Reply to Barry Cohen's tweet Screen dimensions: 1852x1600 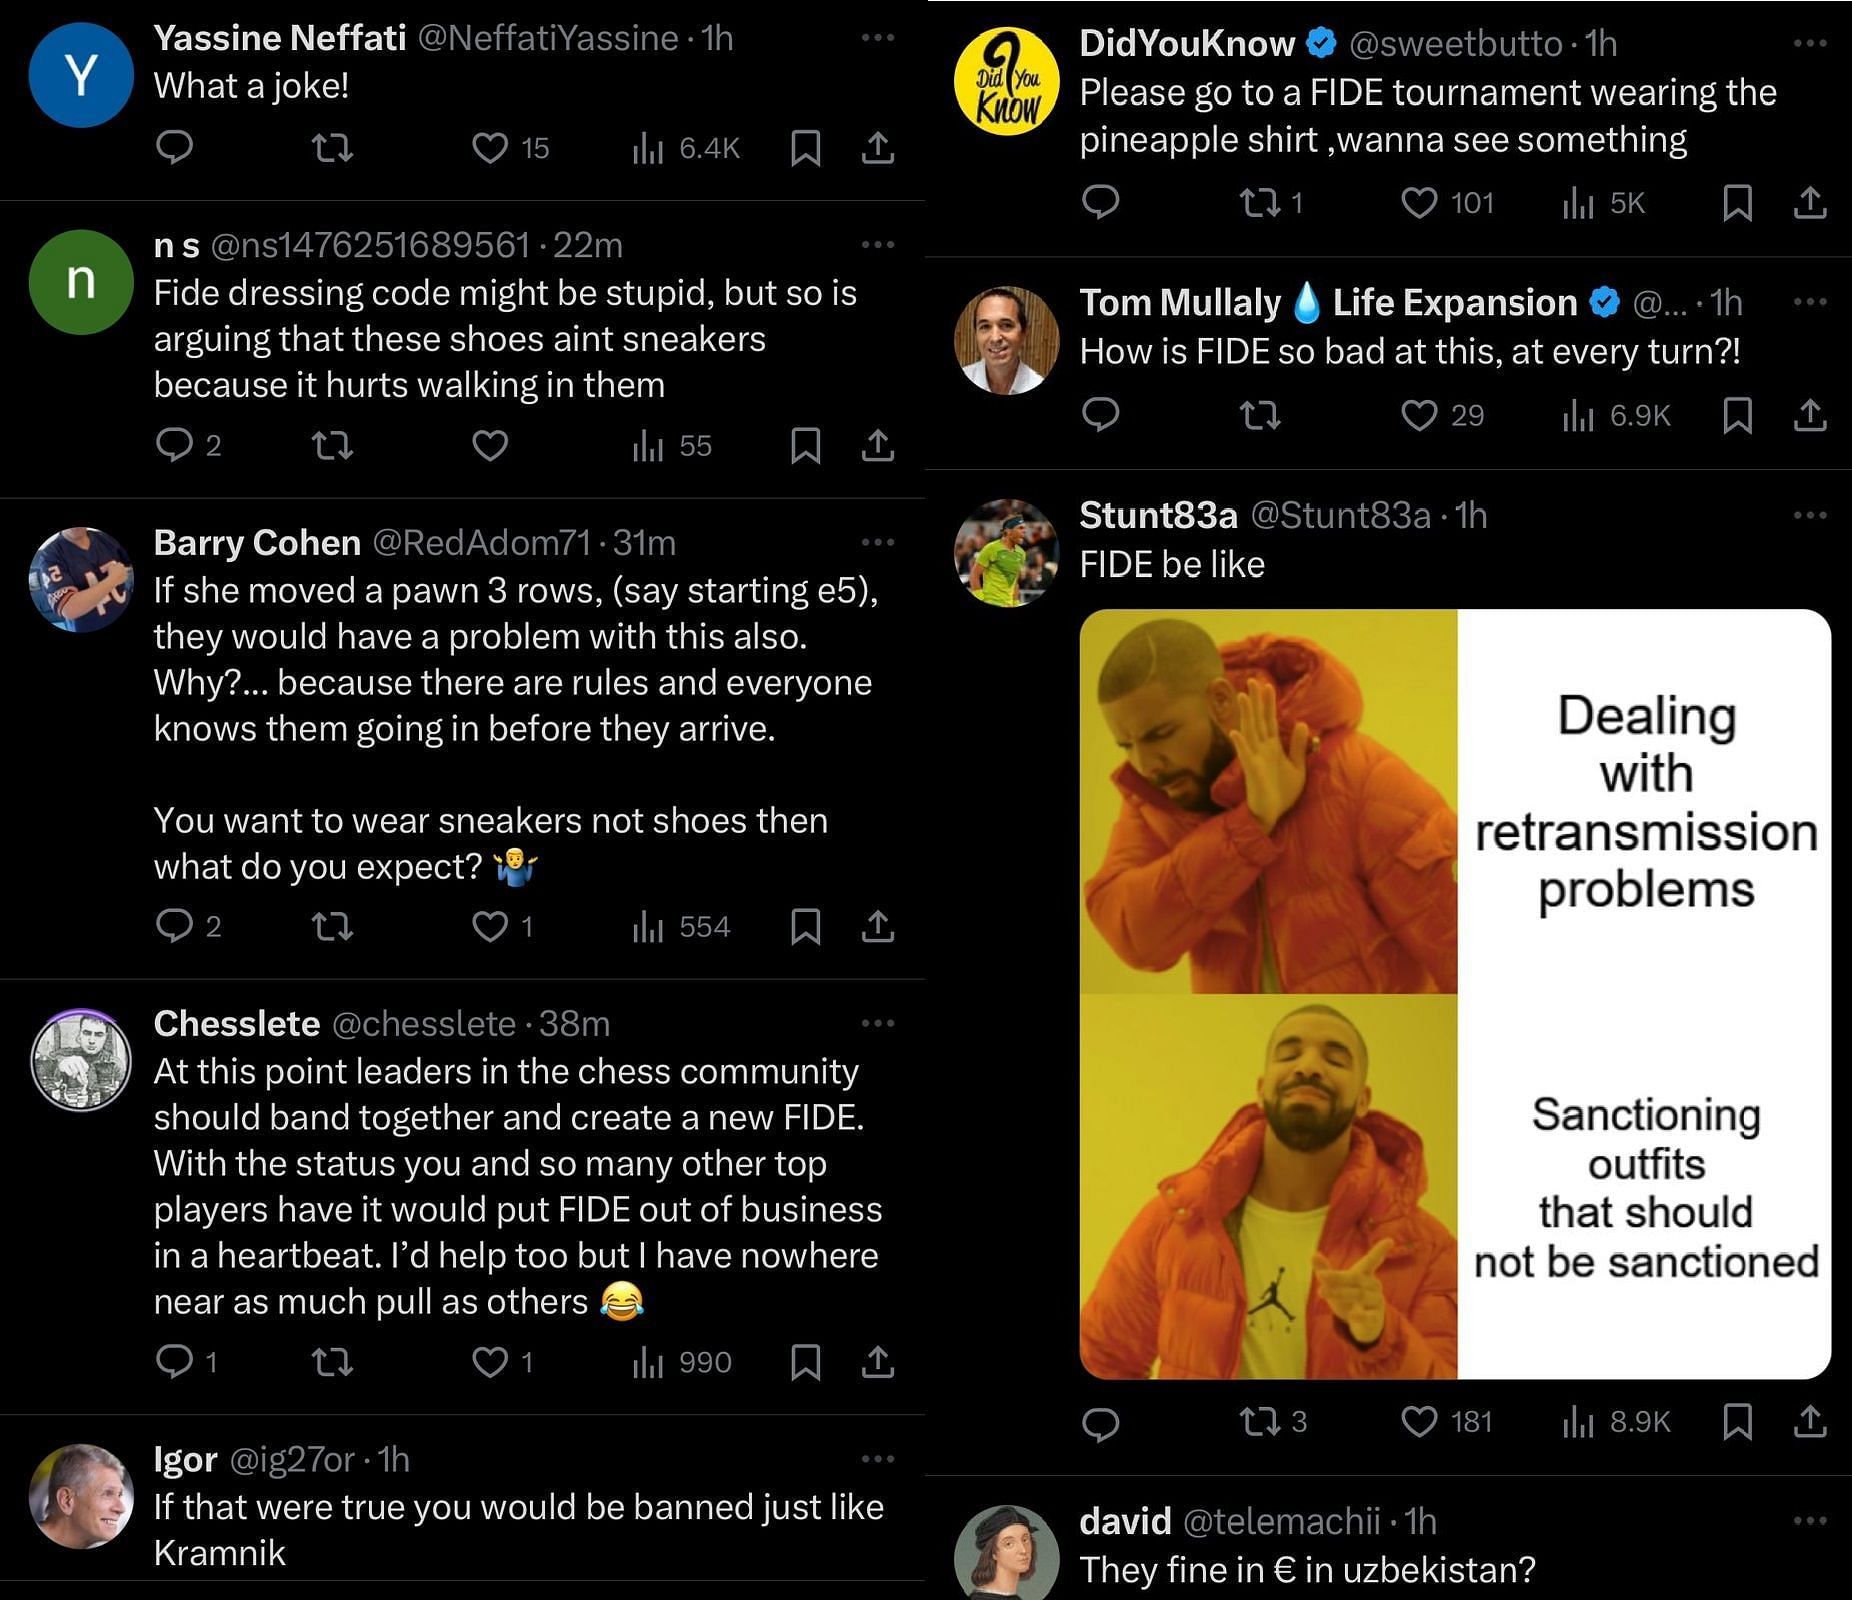(x=175, y=927)
